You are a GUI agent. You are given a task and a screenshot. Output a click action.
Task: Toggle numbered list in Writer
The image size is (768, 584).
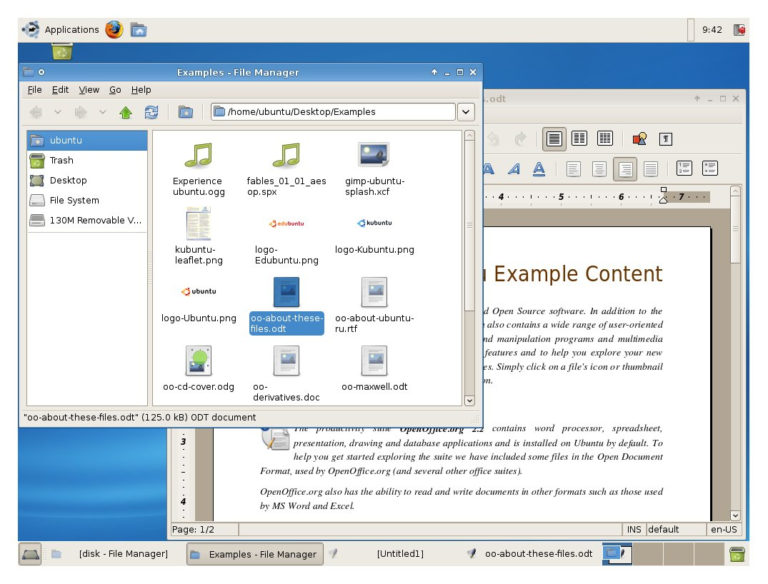point(684,169)
